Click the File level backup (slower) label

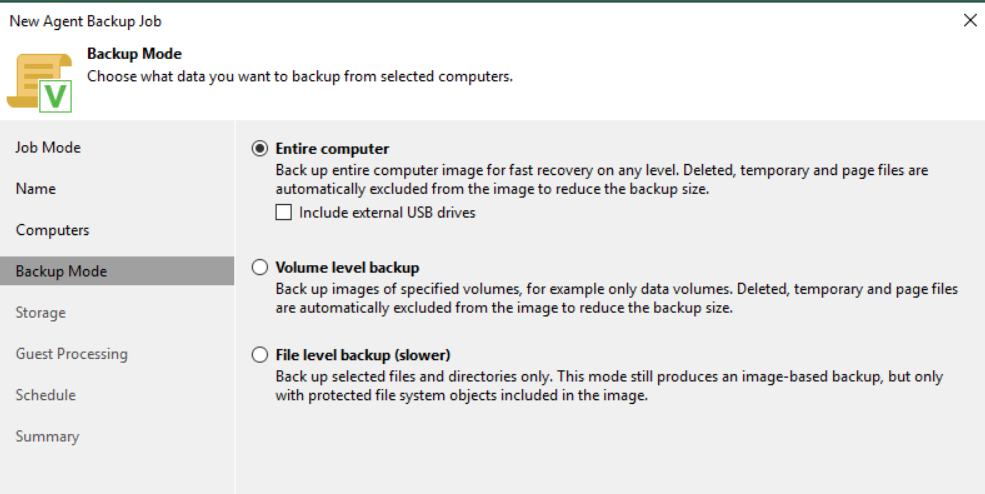[363, 355]
